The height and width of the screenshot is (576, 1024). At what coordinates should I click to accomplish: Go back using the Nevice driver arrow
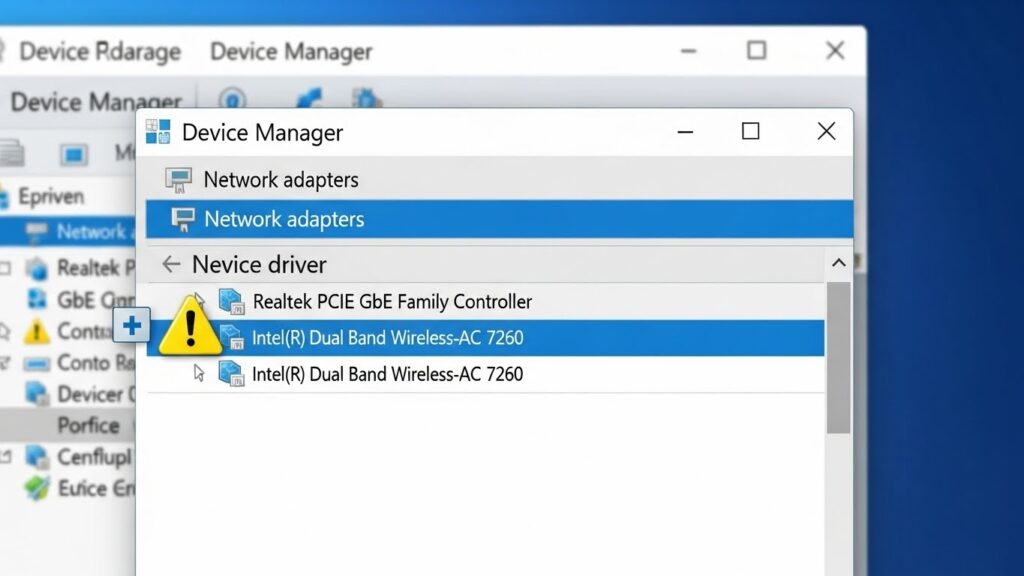[x=171, y=264]
